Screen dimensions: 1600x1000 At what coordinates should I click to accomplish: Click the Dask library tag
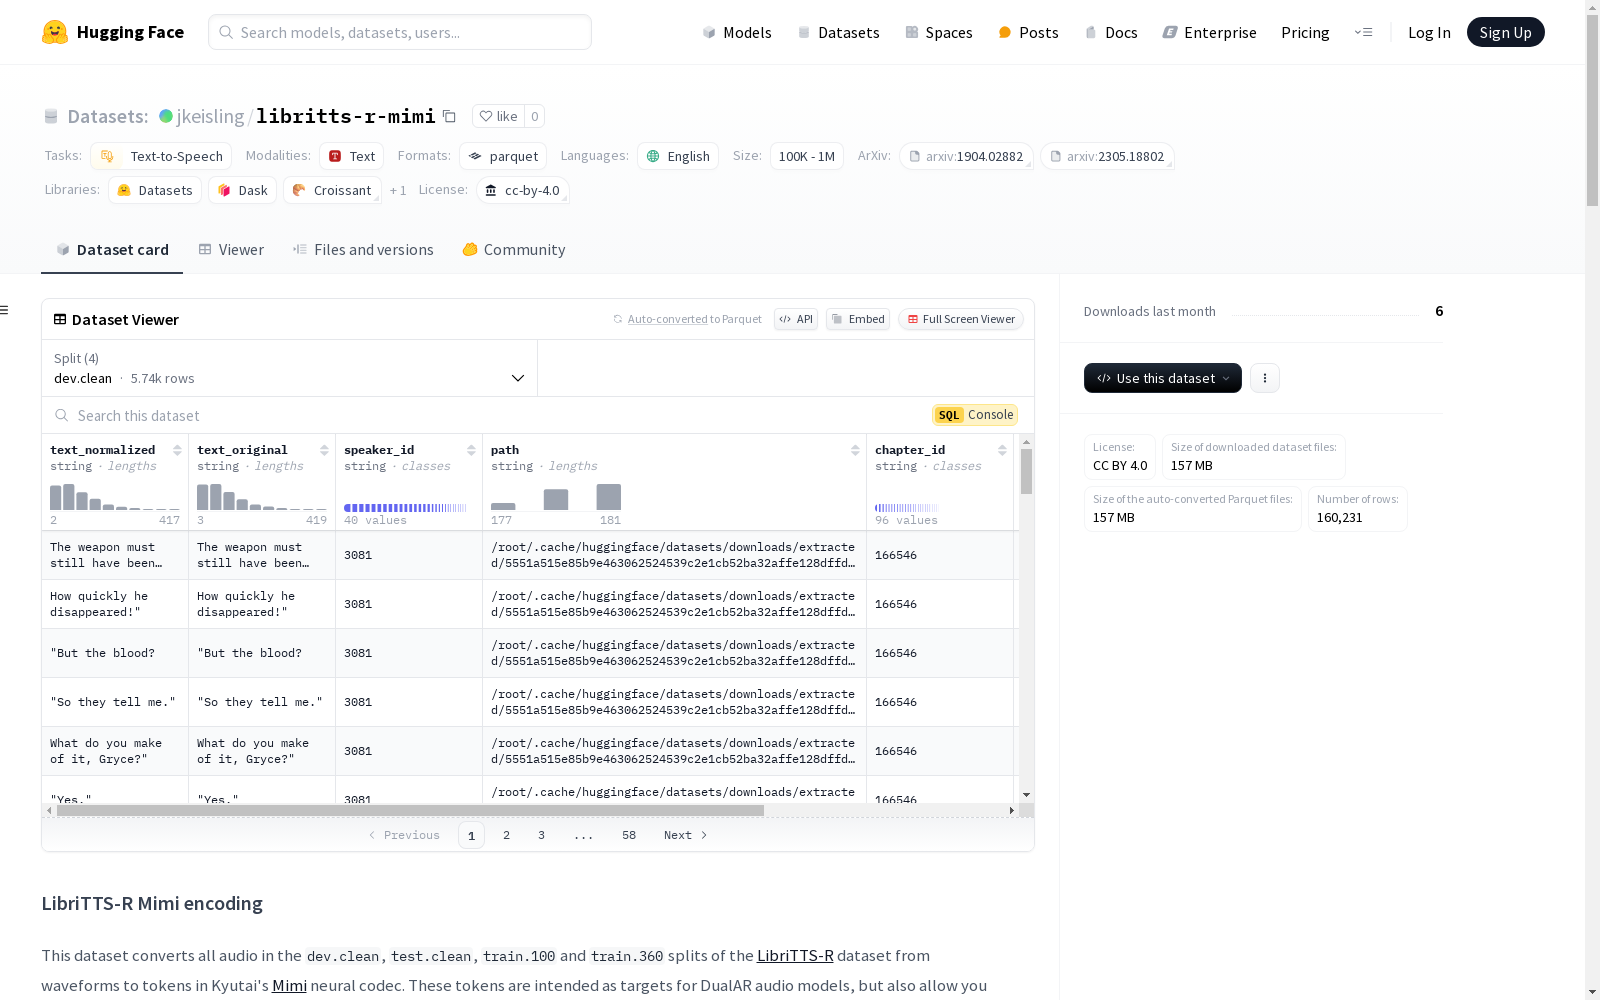coord(242,190)
